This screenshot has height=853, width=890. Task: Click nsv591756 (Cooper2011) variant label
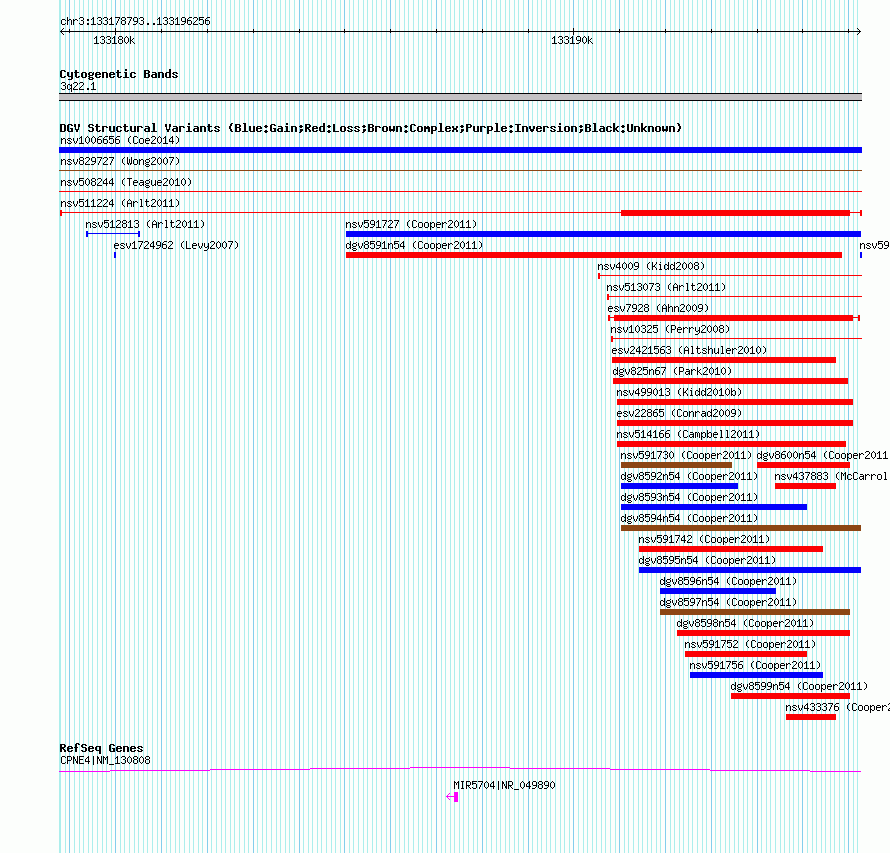[755, 665]
